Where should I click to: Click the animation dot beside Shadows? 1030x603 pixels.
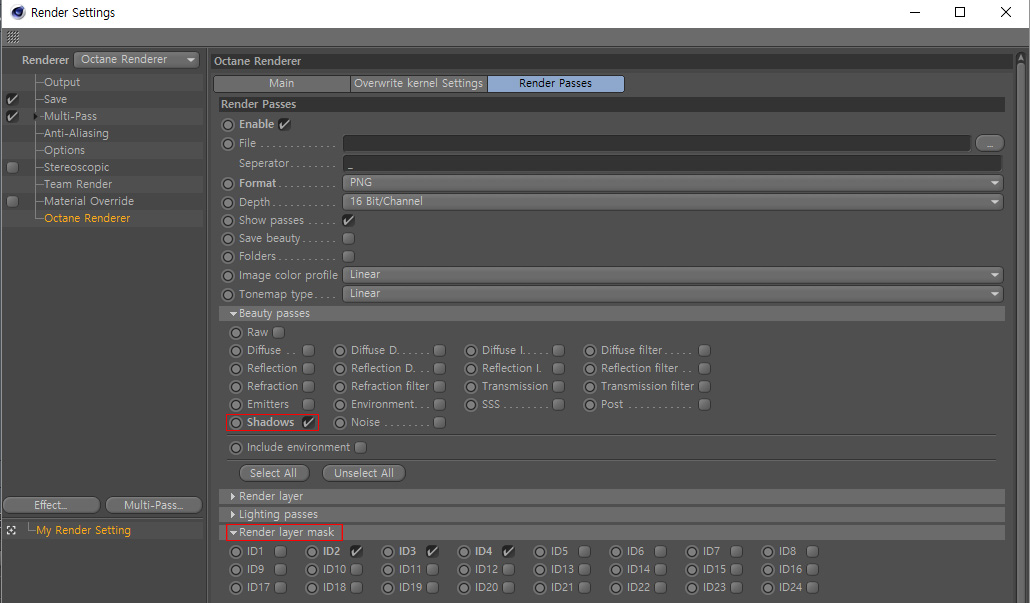point(236,423)
